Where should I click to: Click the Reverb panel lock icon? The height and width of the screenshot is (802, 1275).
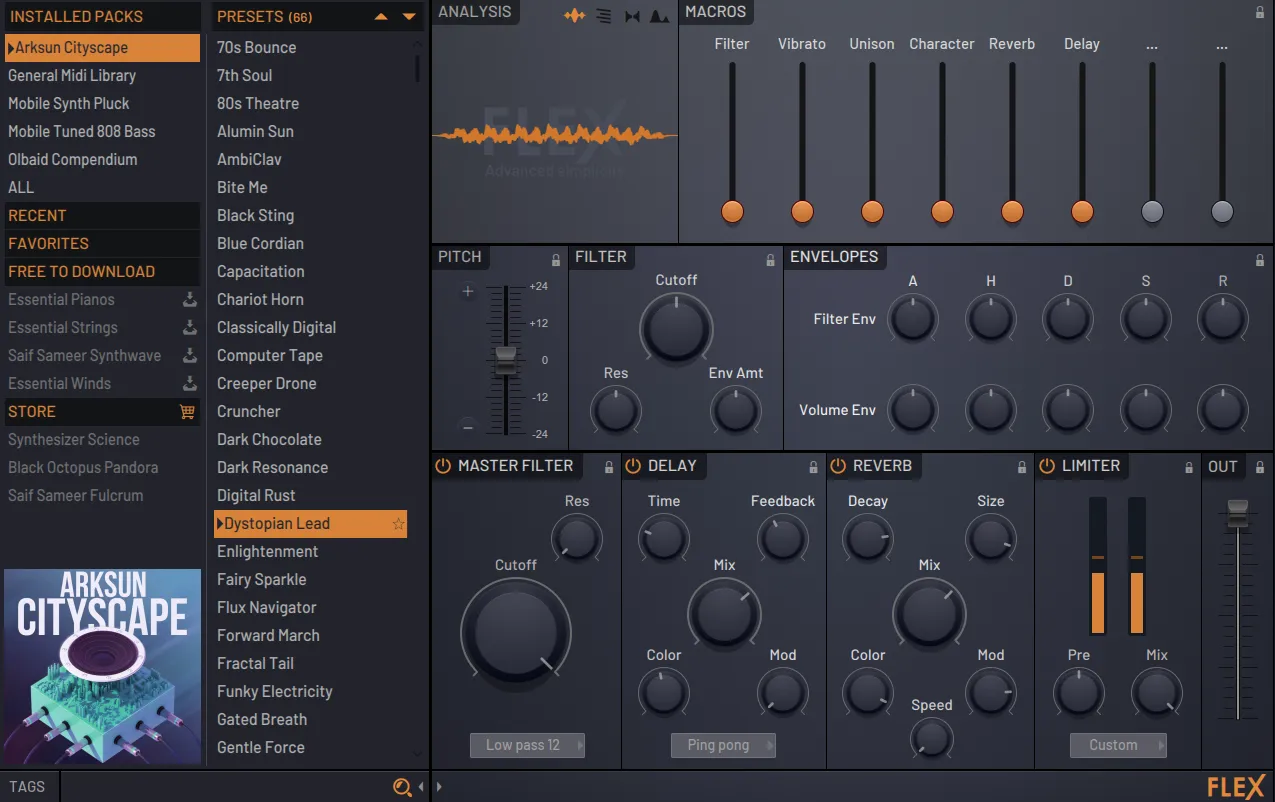[1021, 467]
